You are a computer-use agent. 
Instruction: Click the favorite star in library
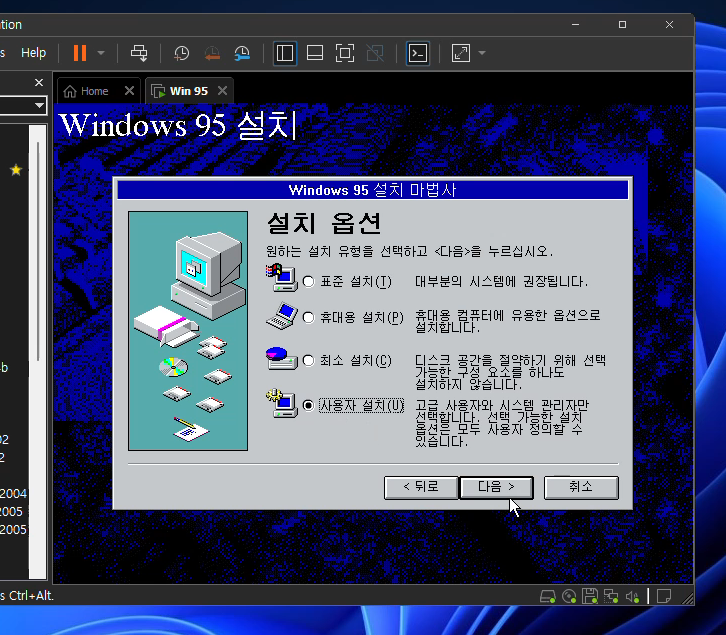tap(16, 170)
